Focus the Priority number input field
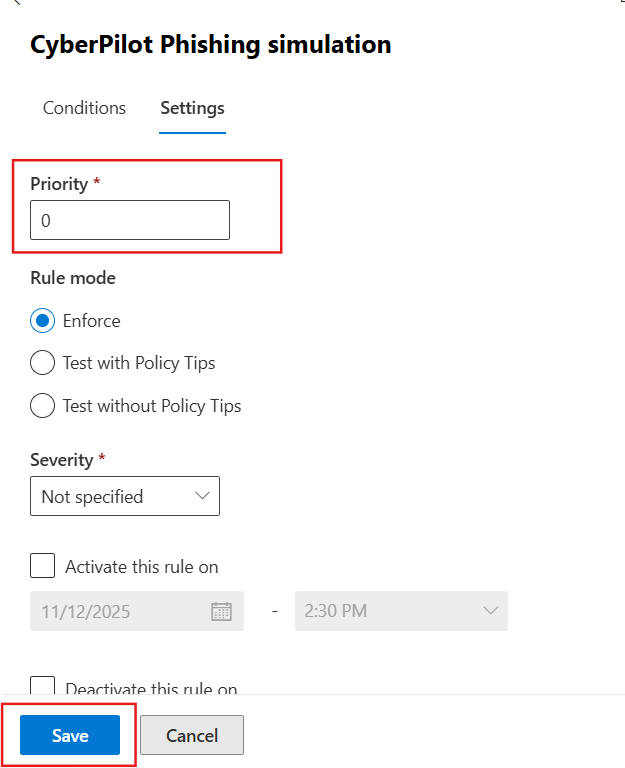This screenshot has width=625, height=768. [130, 220]
